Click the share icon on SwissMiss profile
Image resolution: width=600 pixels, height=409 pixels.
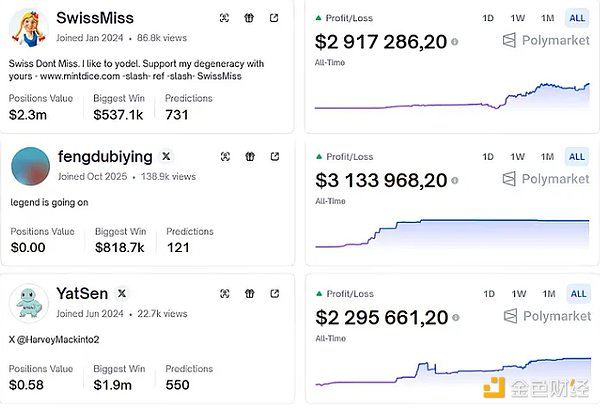click(x=273, y=18)
